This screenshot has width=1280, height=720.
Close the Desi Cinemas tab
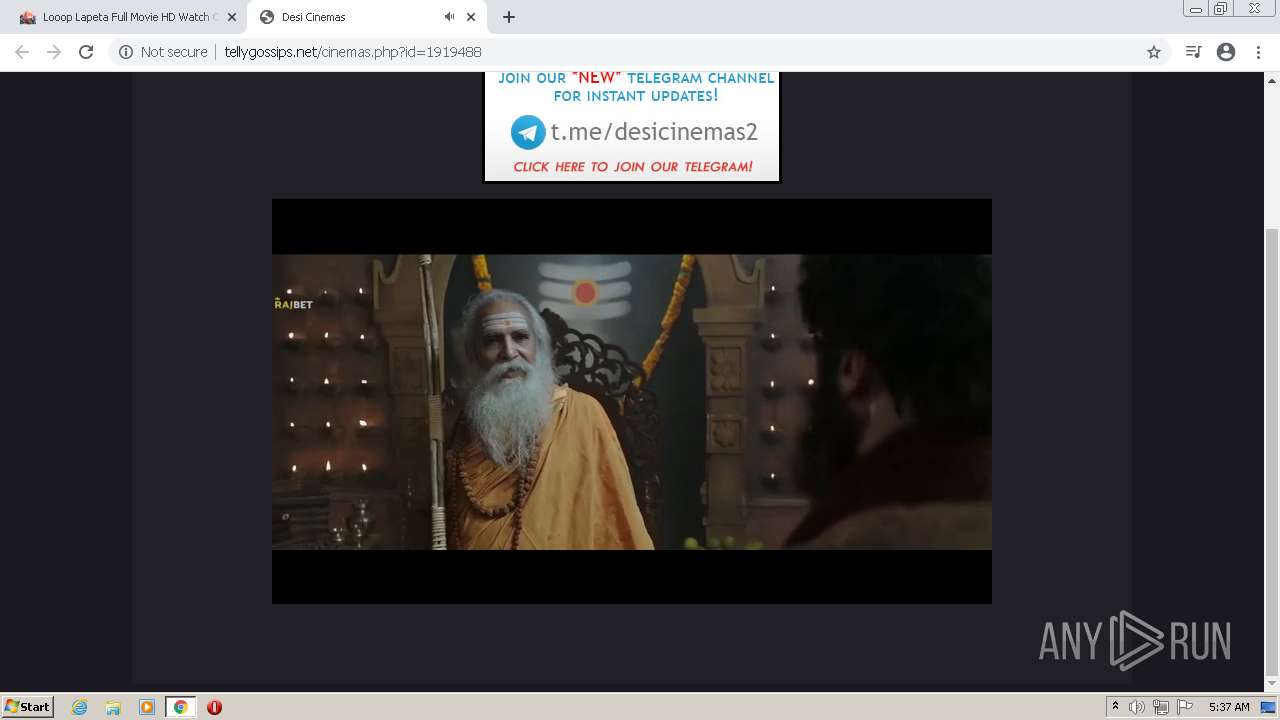471,17
